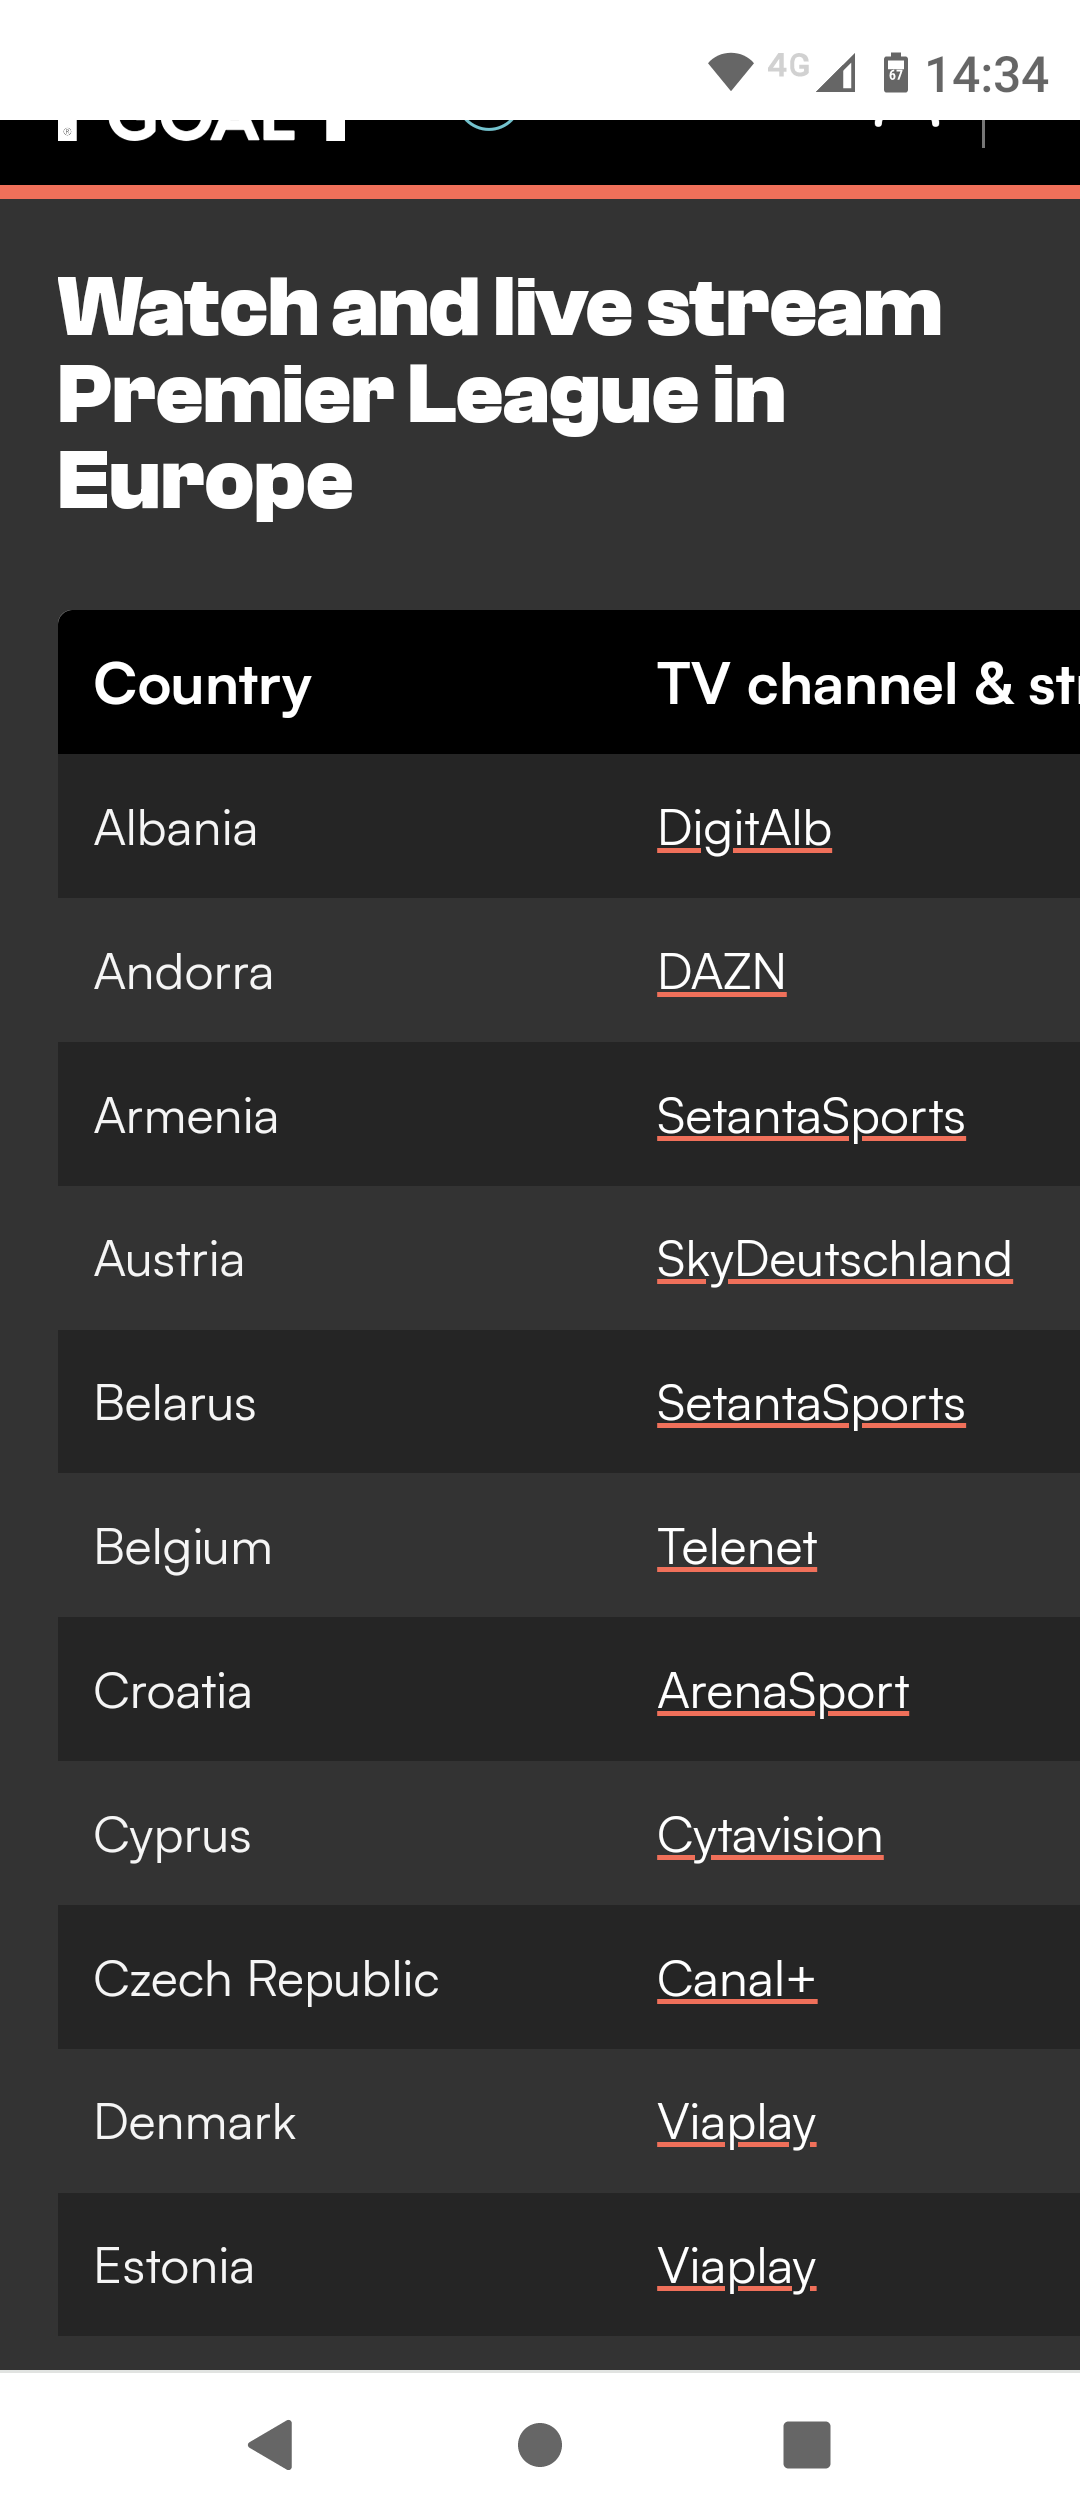1080x2520 pixels.
Task: Open the Viaplay link for Estonia
Action: point(737,2266)
